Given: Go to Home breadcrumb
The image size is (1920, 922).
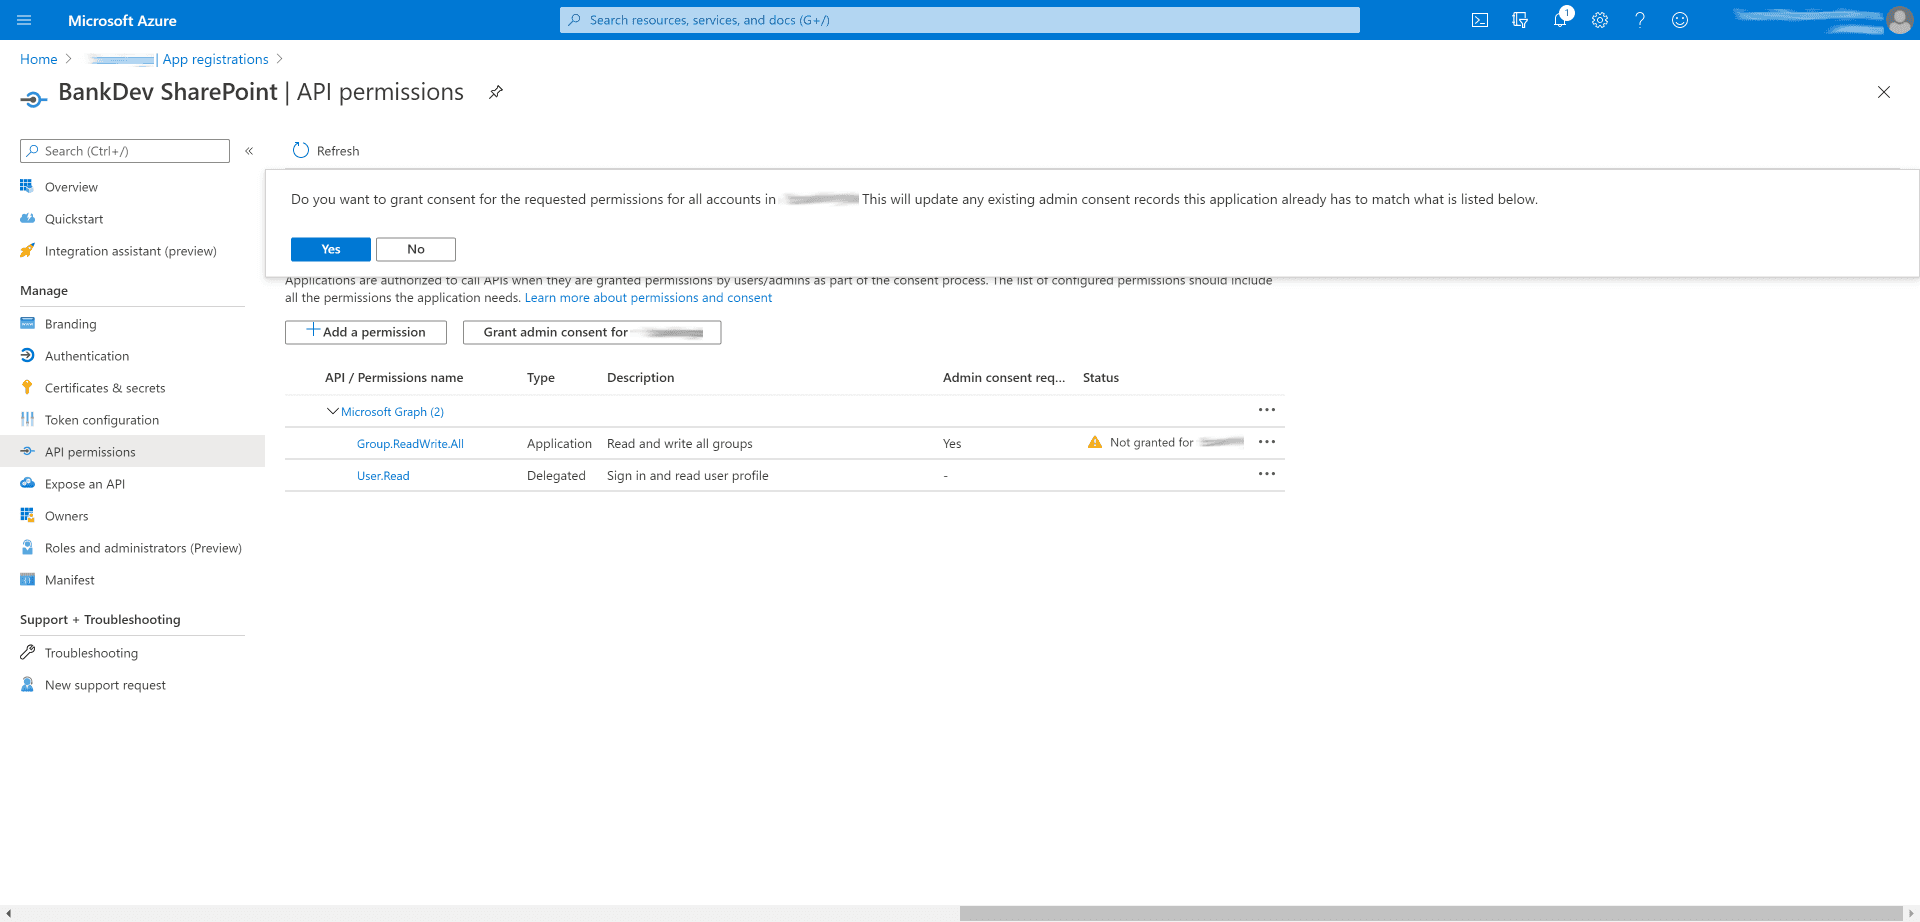Looking at the screenshot, I should tap(39, 60).
